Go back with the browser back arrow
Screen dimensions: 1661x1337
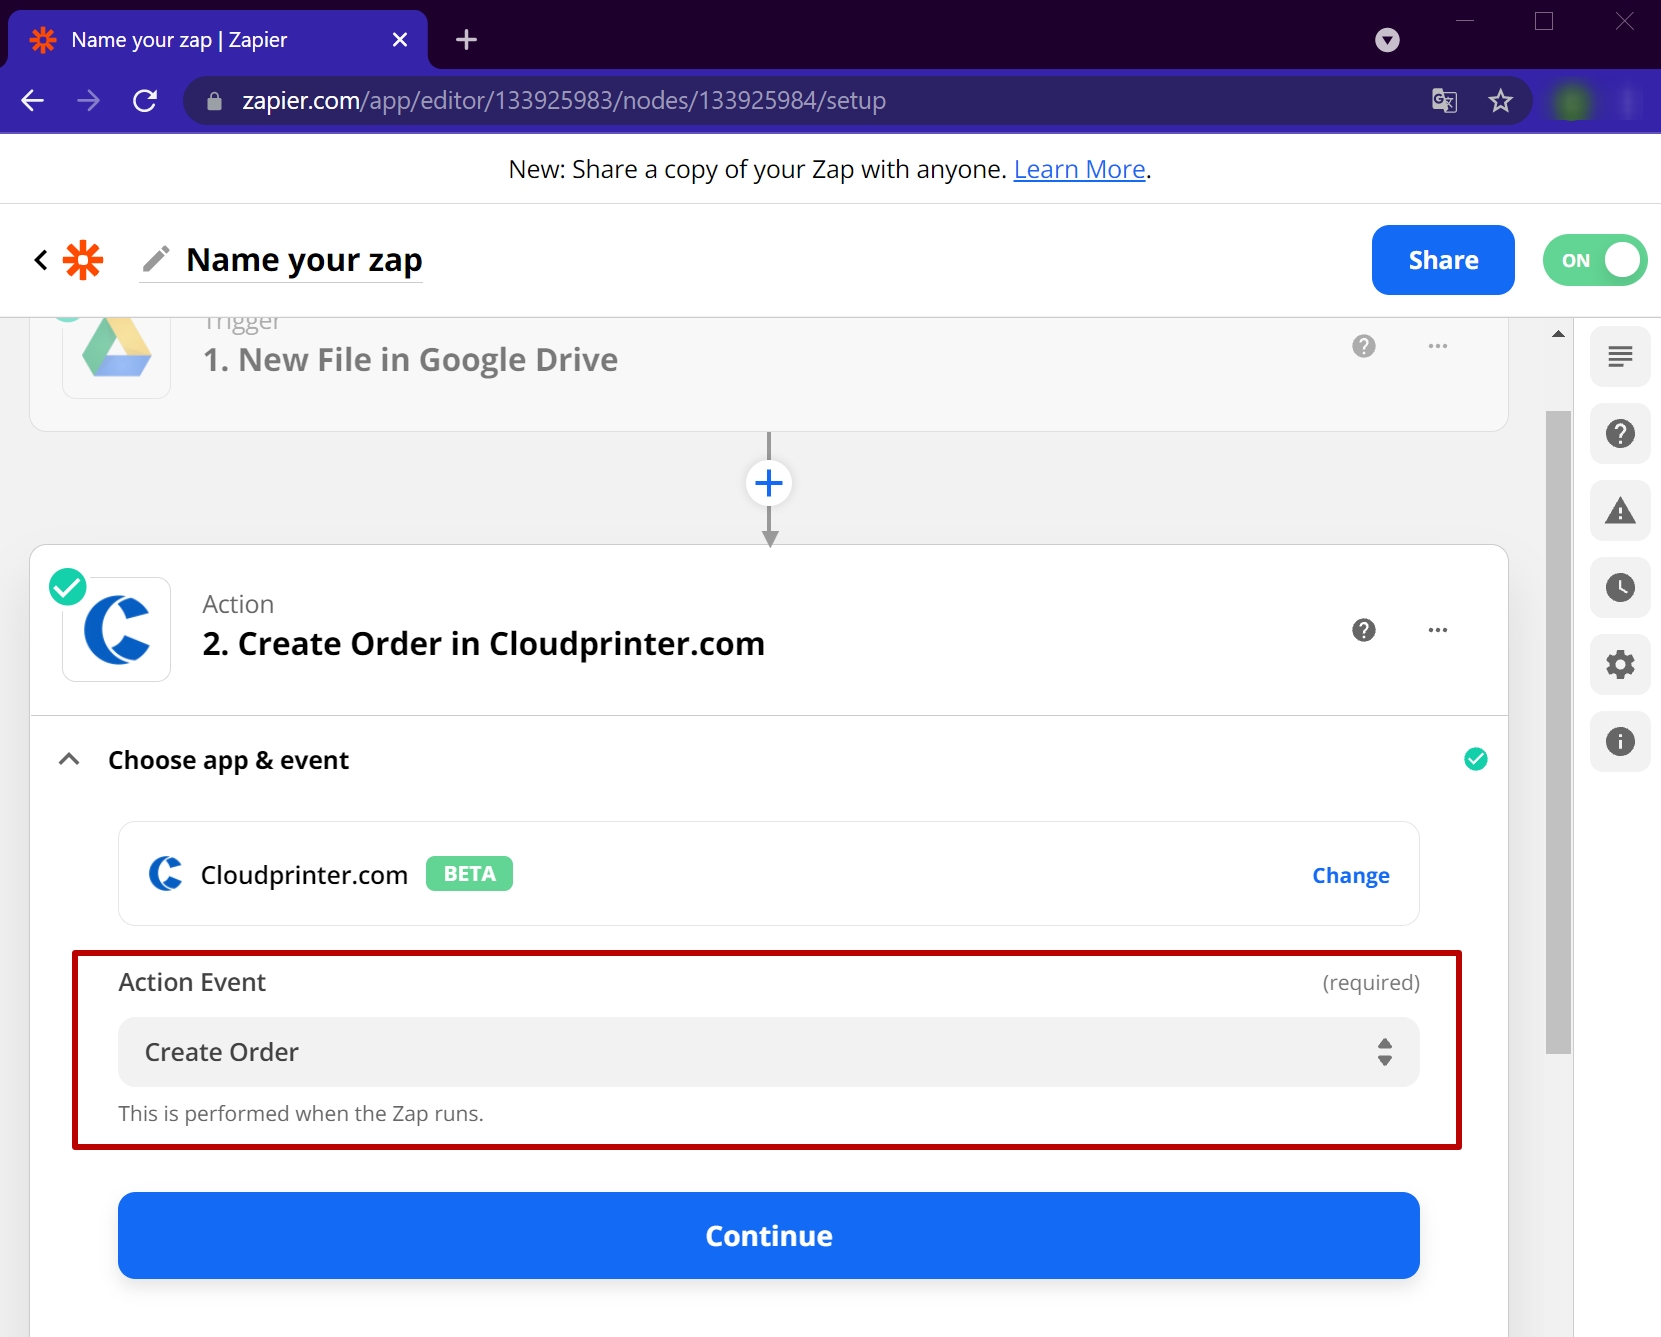point(33,100)
